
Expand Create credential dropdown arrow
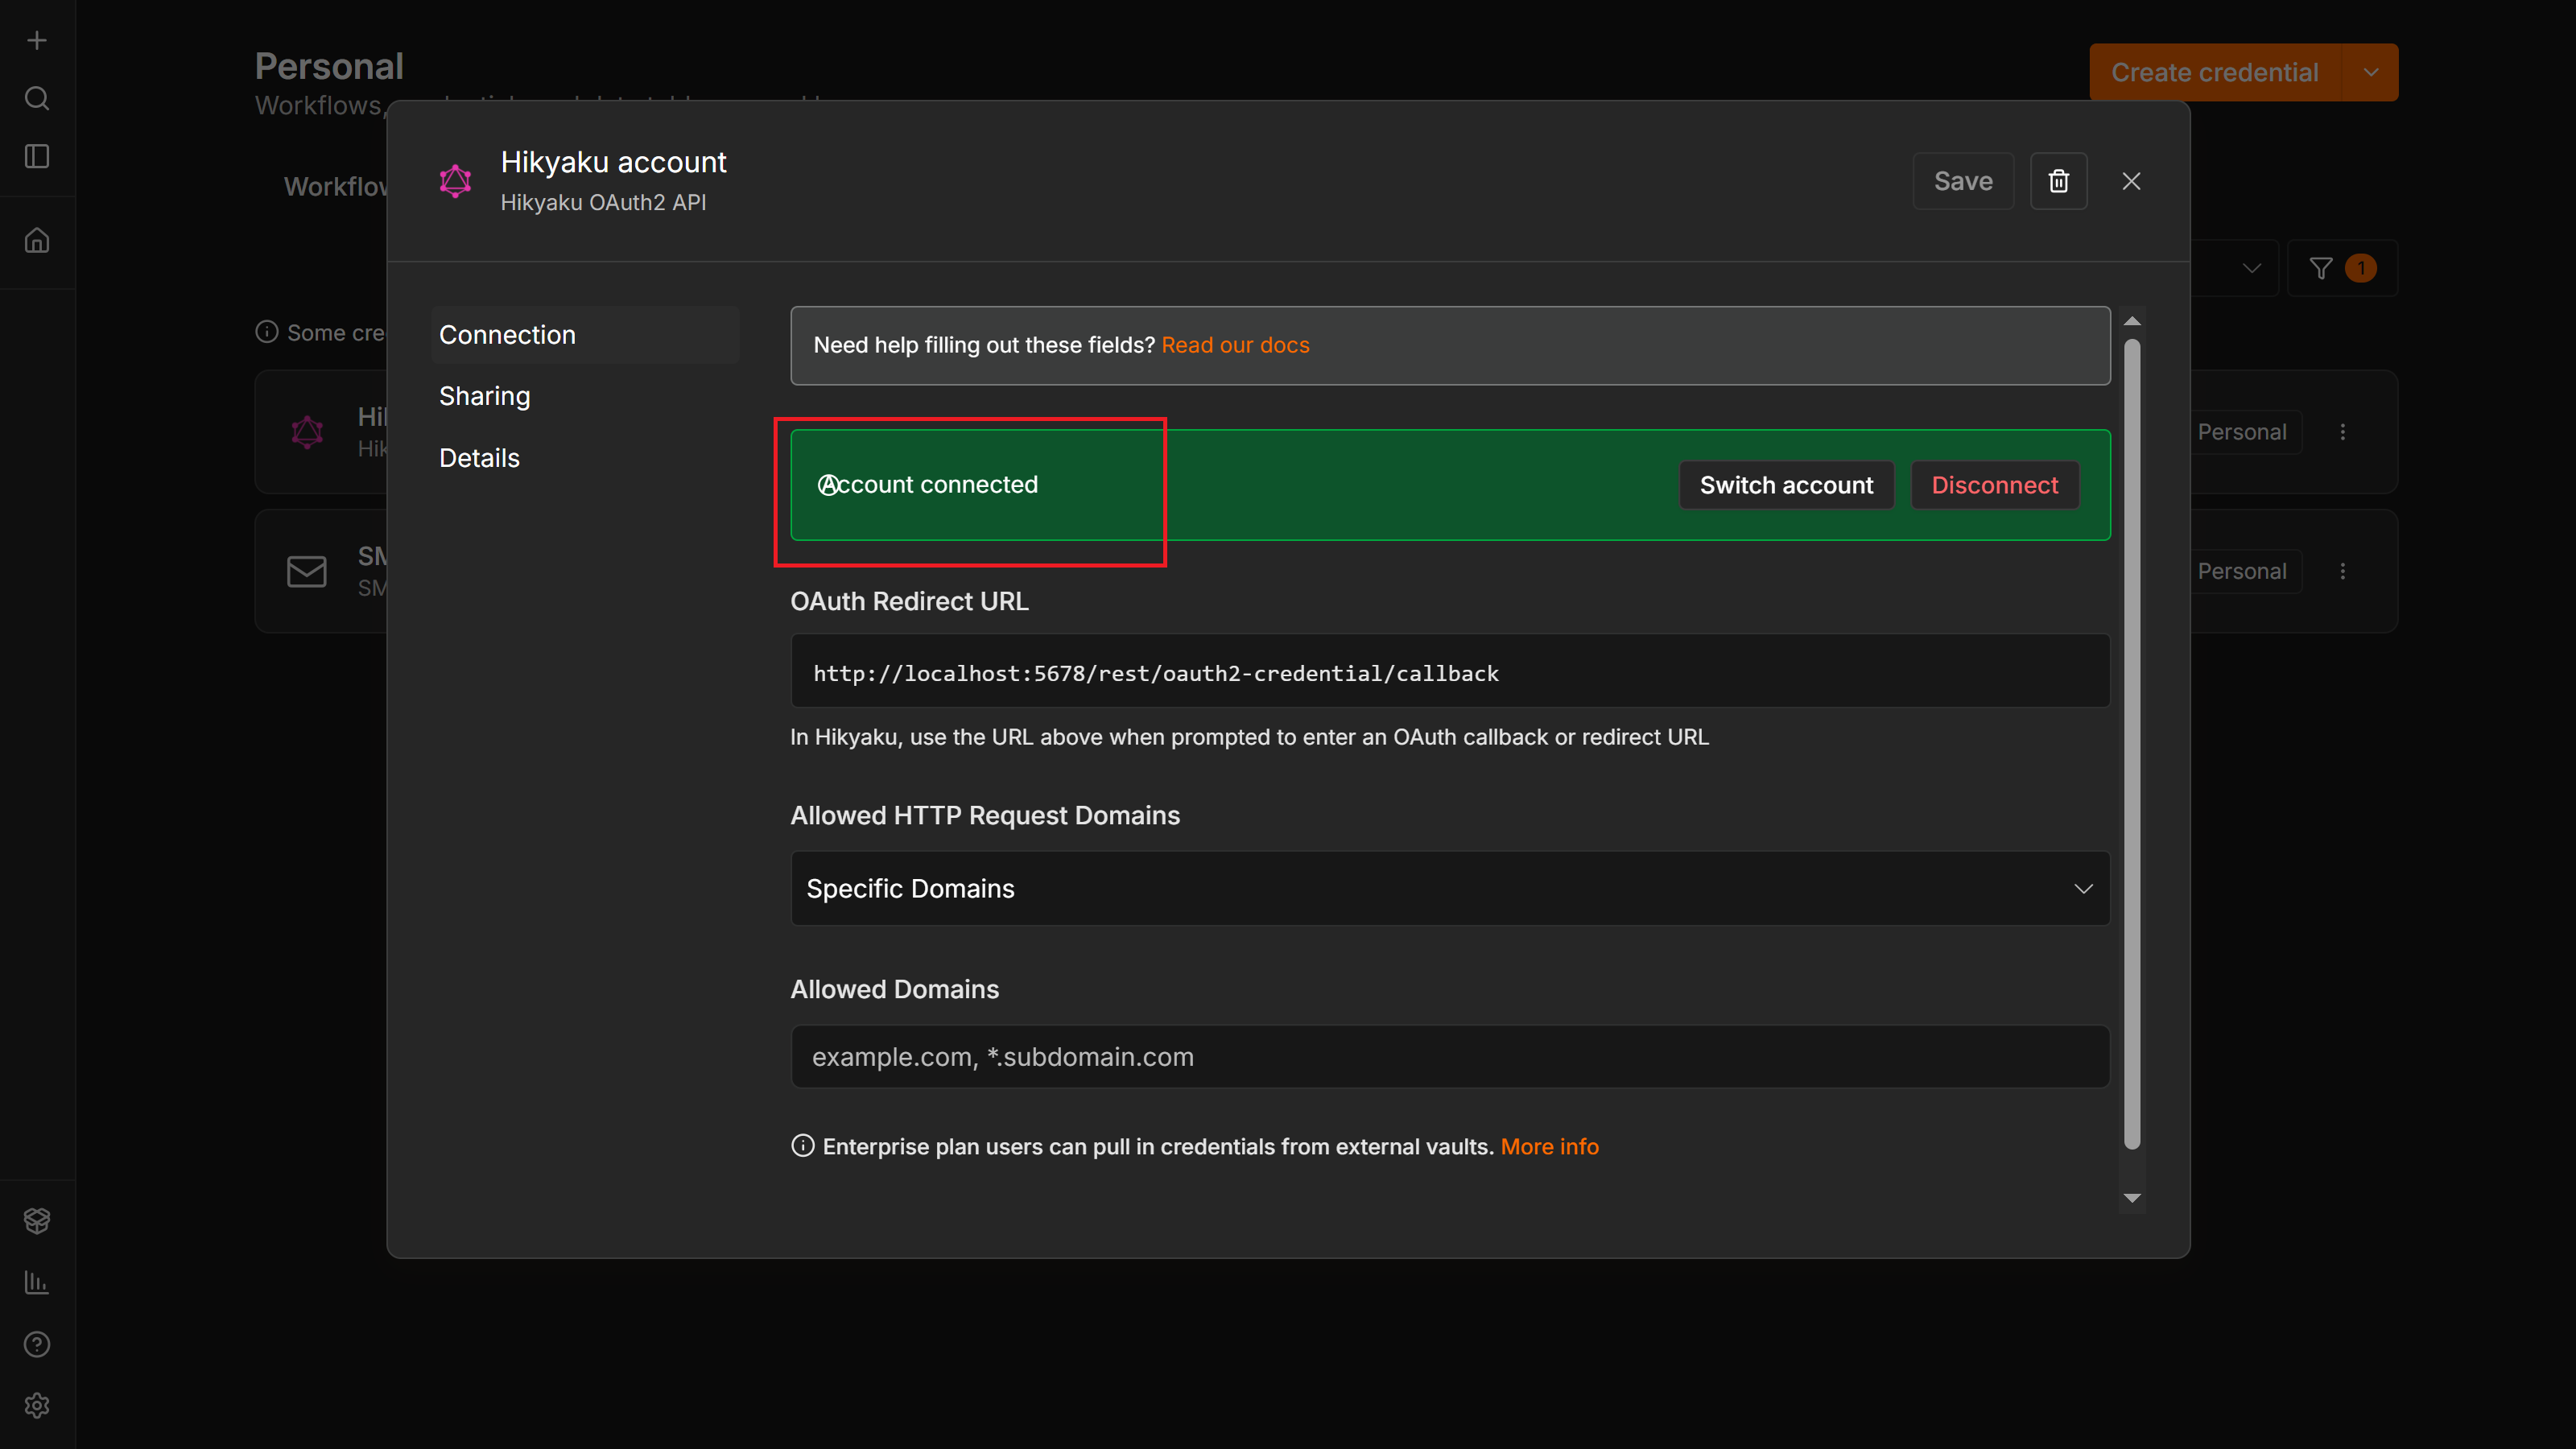pyautogui.click(x=2370, y=72)
